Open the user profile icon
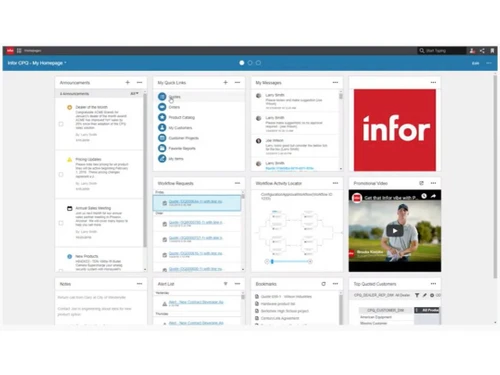This screenshot has height=375, width=500. pyautogui.click(x=472, y=51)
